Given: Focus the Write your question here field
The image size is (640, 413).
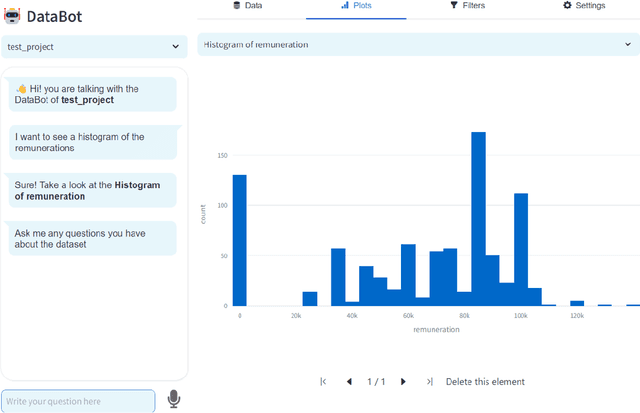Looking at the screenshot, I should click(x=78, y=401).
